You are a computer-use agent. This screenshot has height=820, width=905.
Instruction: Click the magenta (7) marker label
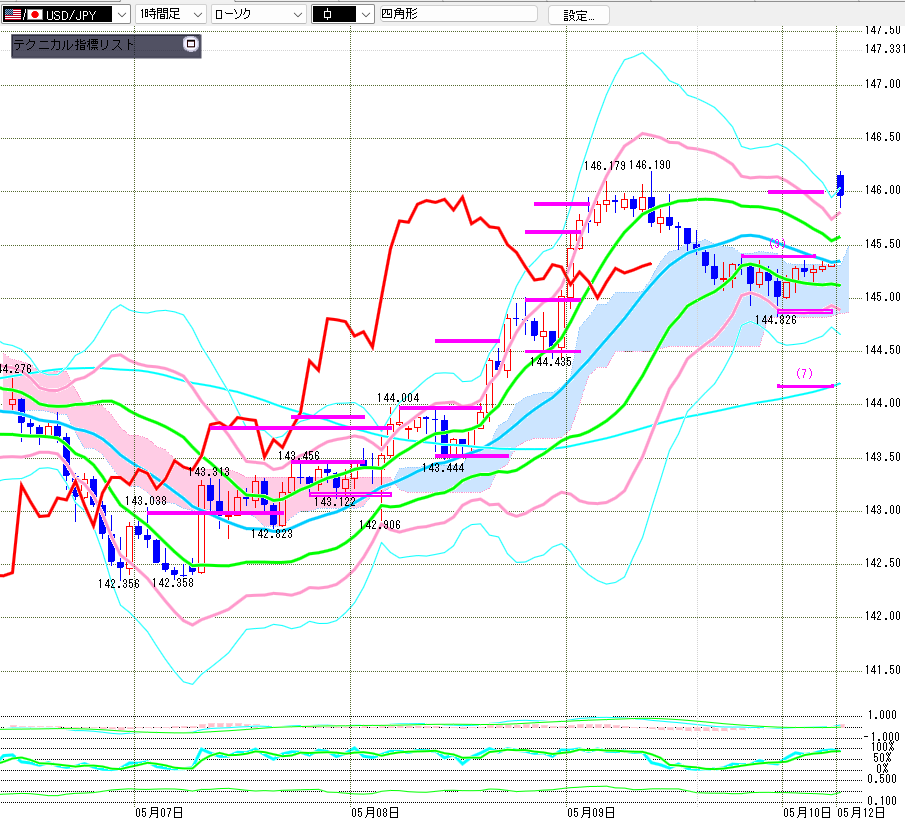[805, 373]
